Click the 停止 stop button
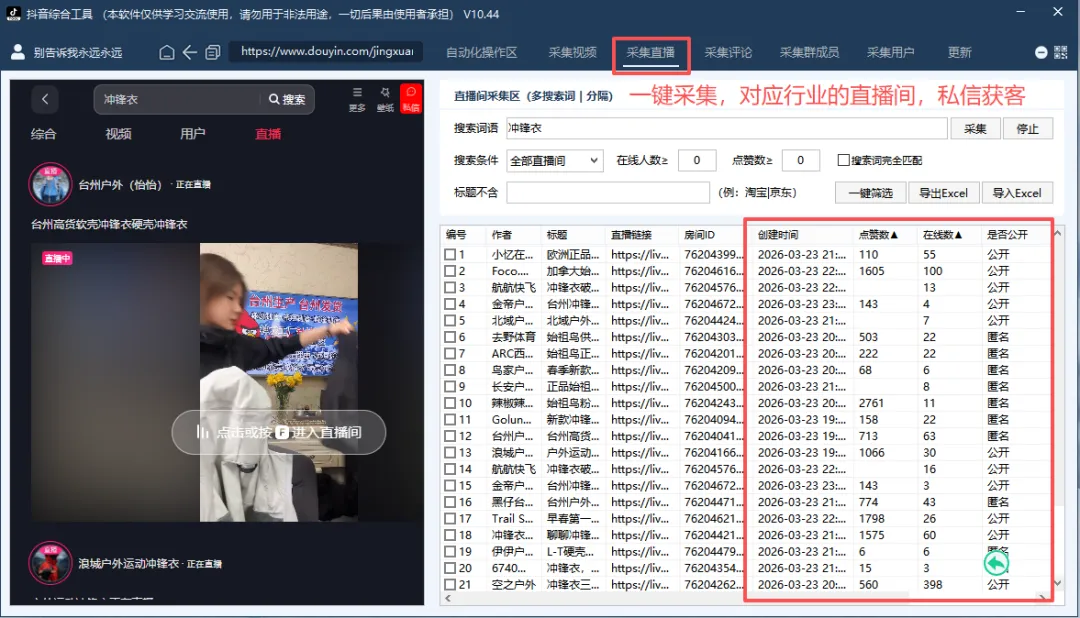The height and width of the screenshot is (618, 1080). (1028, 128)
